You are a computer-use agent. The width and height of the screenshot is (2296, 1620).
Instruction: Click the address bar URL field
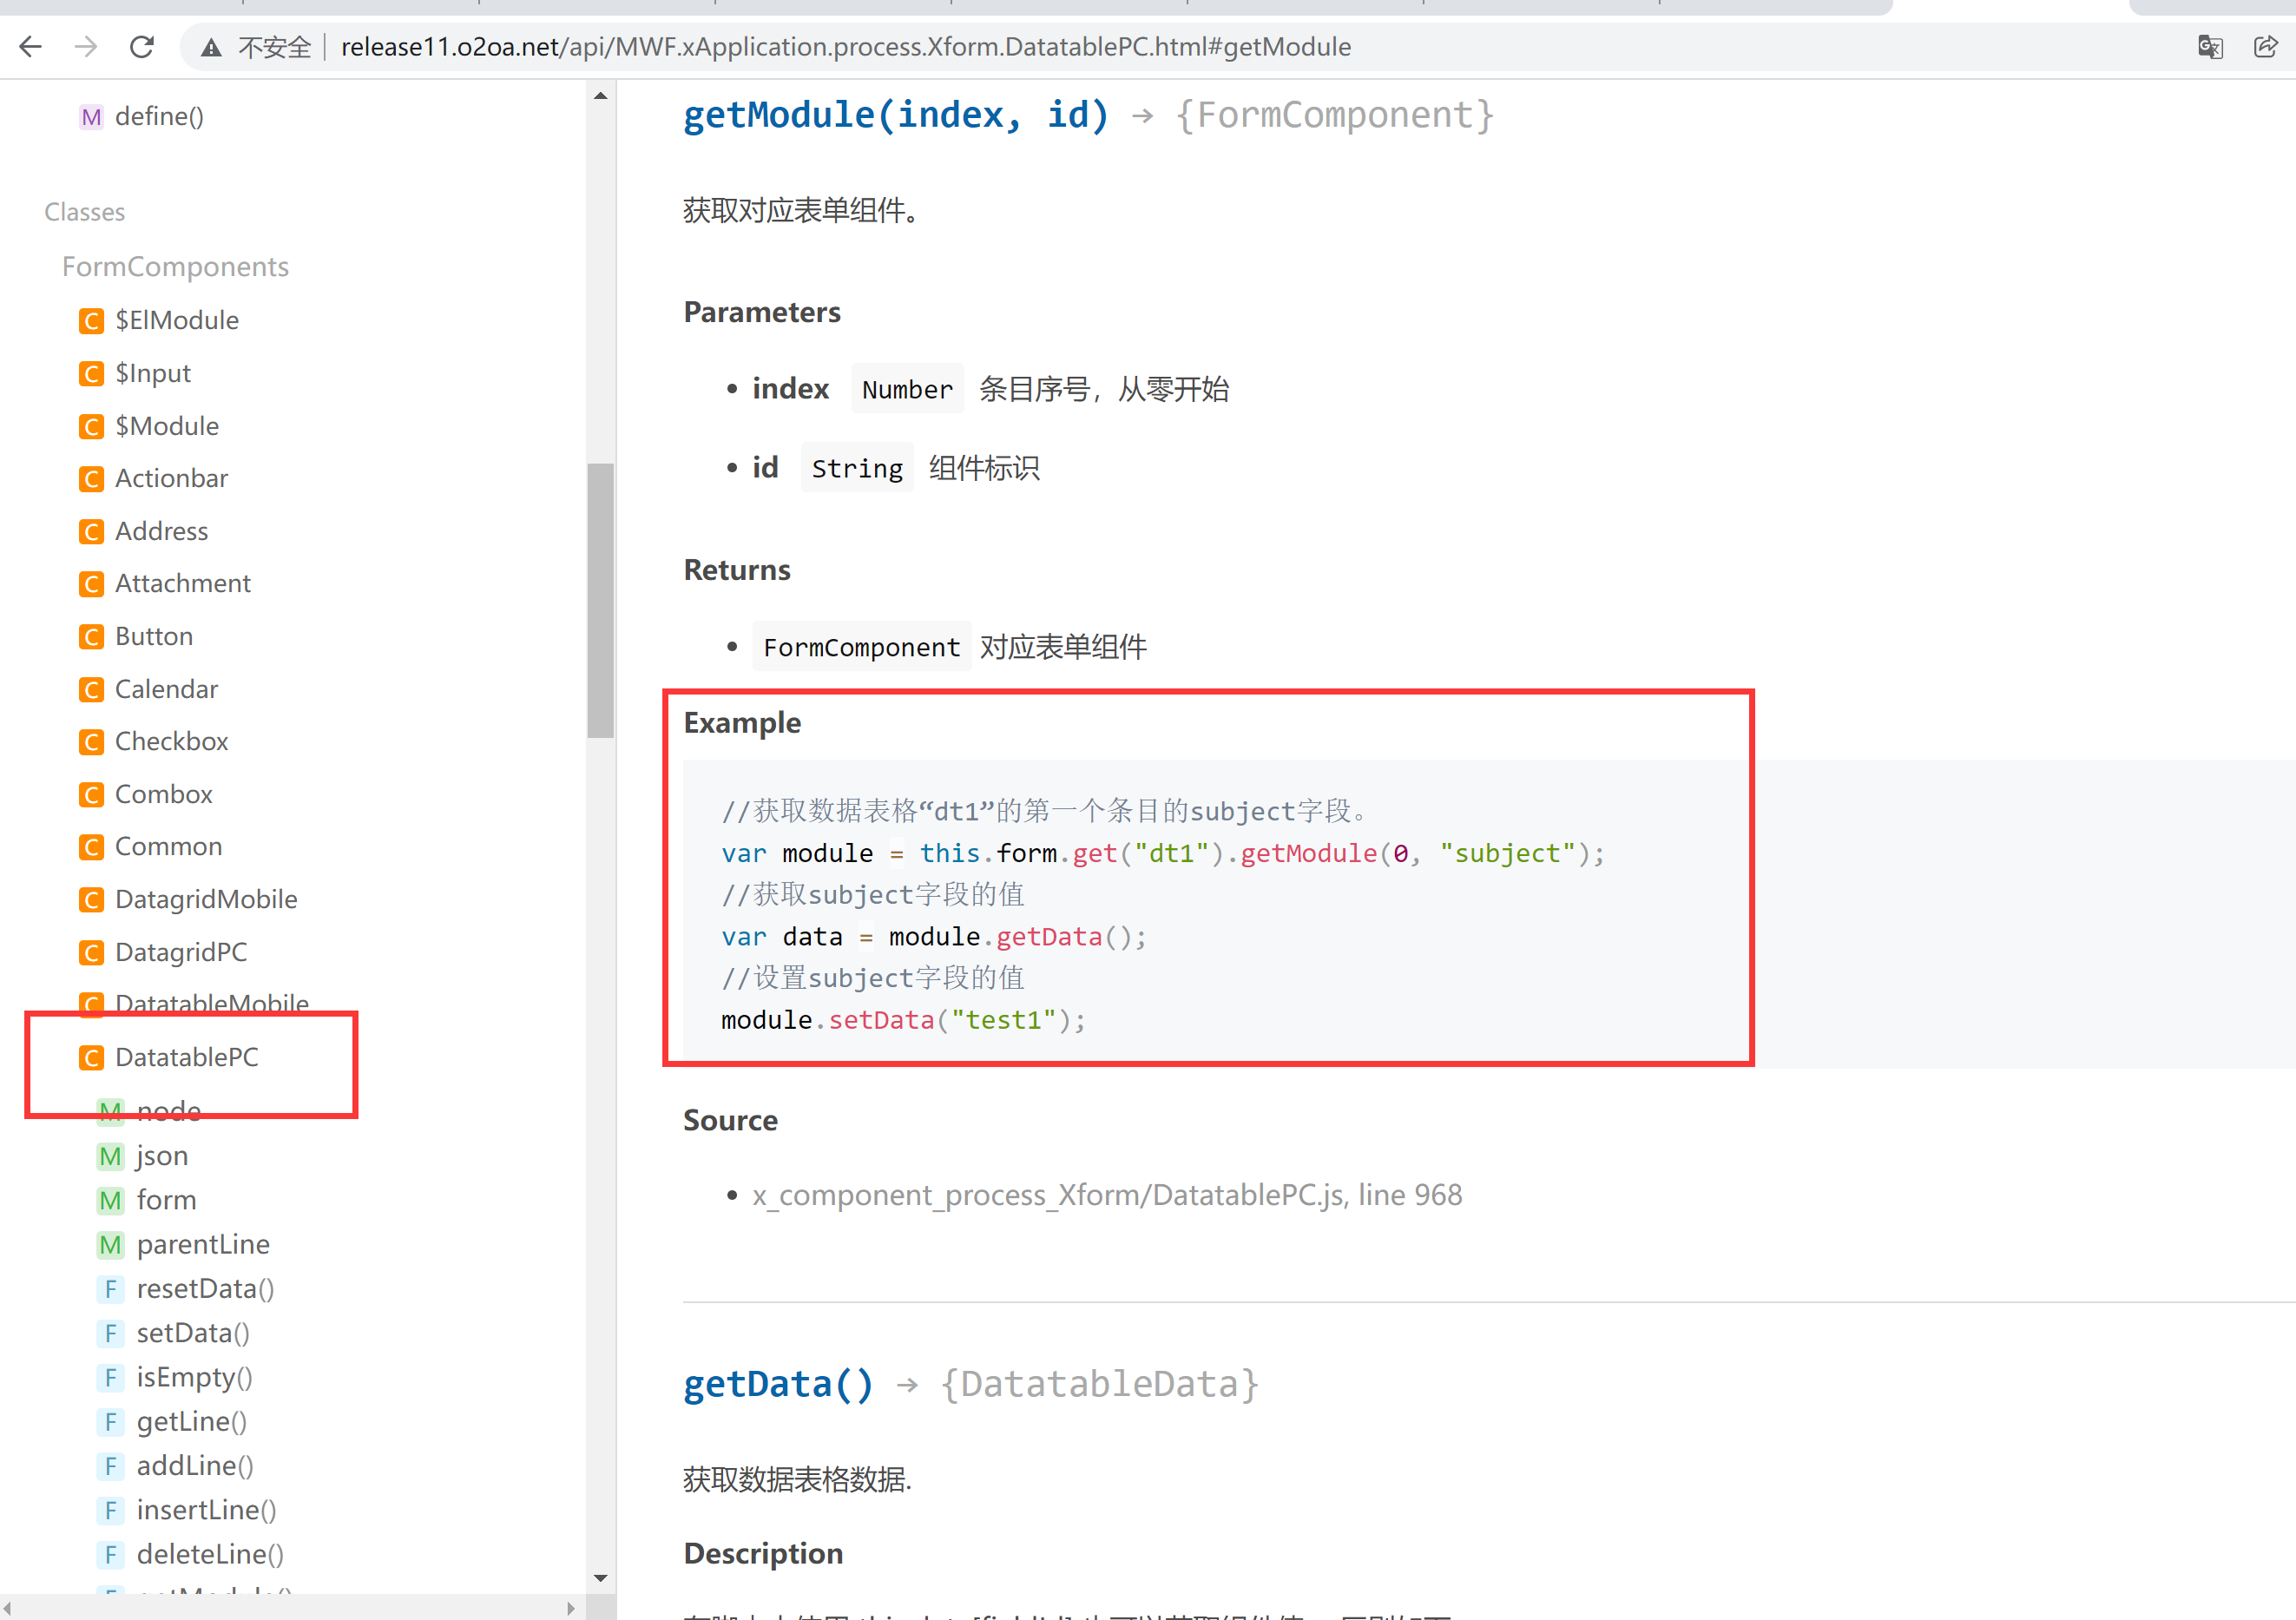click(845, 47)
